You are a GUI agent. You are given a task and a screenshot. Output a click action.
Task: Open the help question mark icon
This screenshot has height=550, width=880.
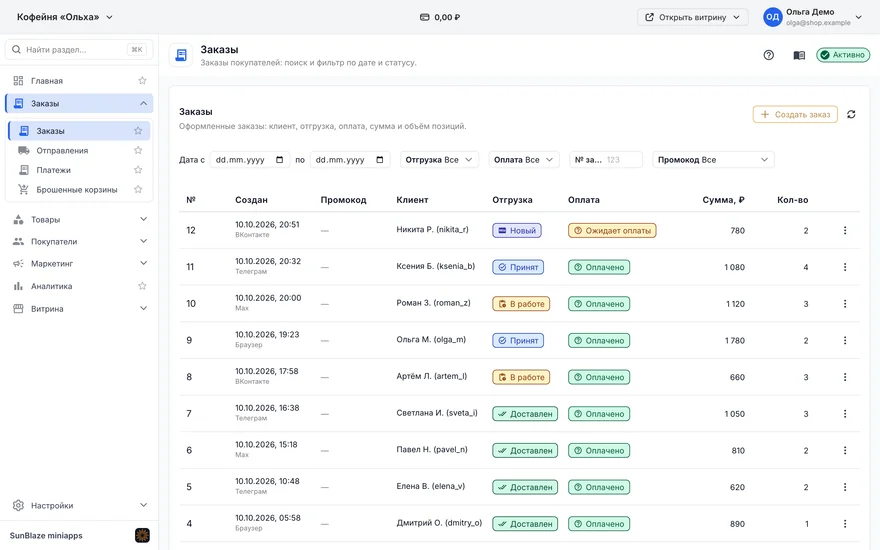click(x=768, y=55)
